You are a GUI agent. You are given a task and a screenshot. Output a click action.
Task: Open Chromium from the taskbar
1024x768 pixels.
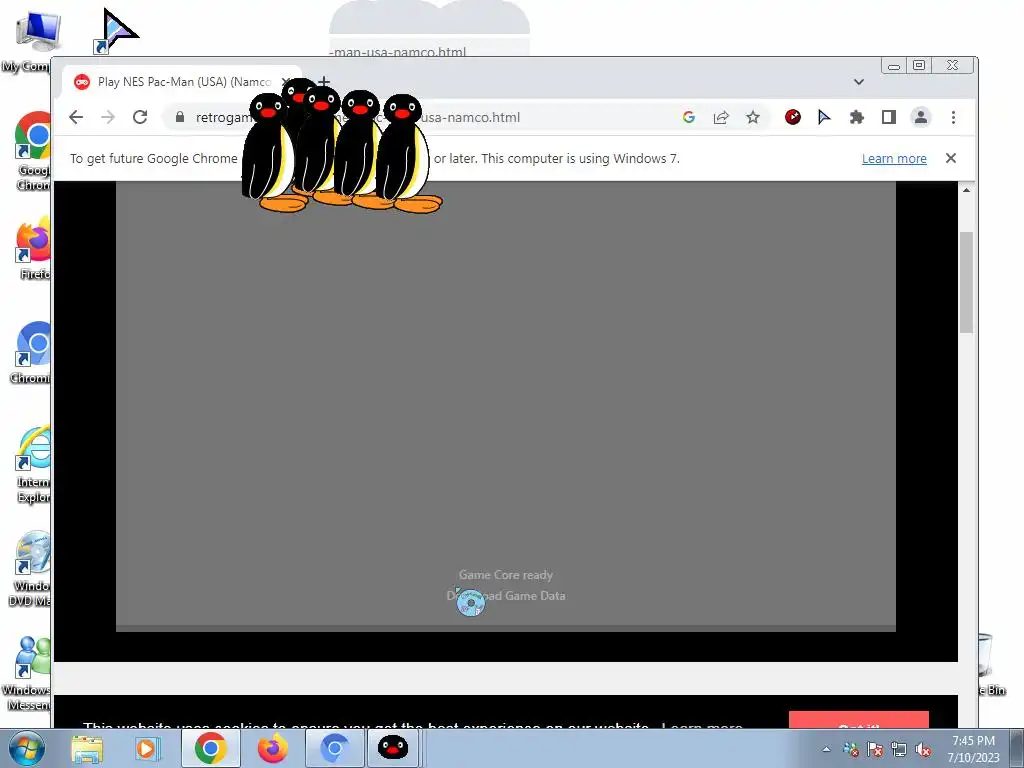pos(334,748)
